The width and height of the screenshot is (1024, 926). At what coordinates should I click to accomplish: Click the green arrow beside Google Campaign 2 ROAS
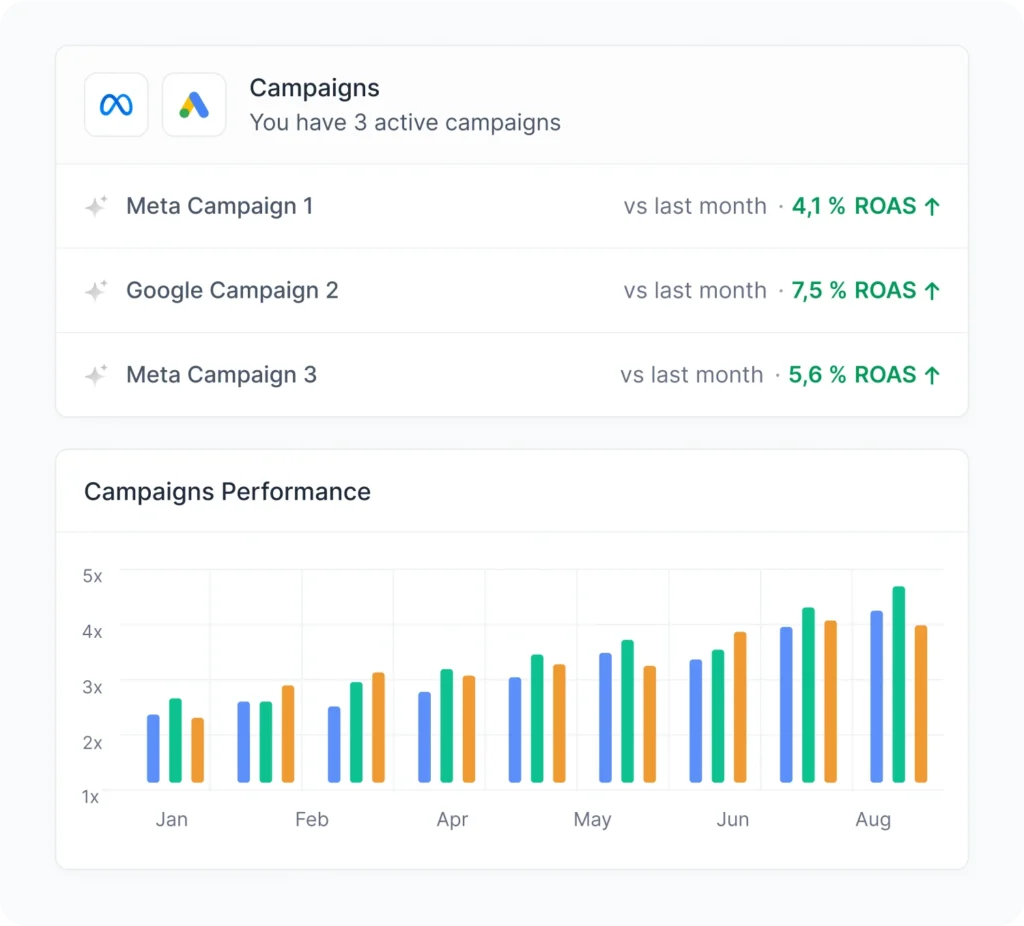(933, 290)
